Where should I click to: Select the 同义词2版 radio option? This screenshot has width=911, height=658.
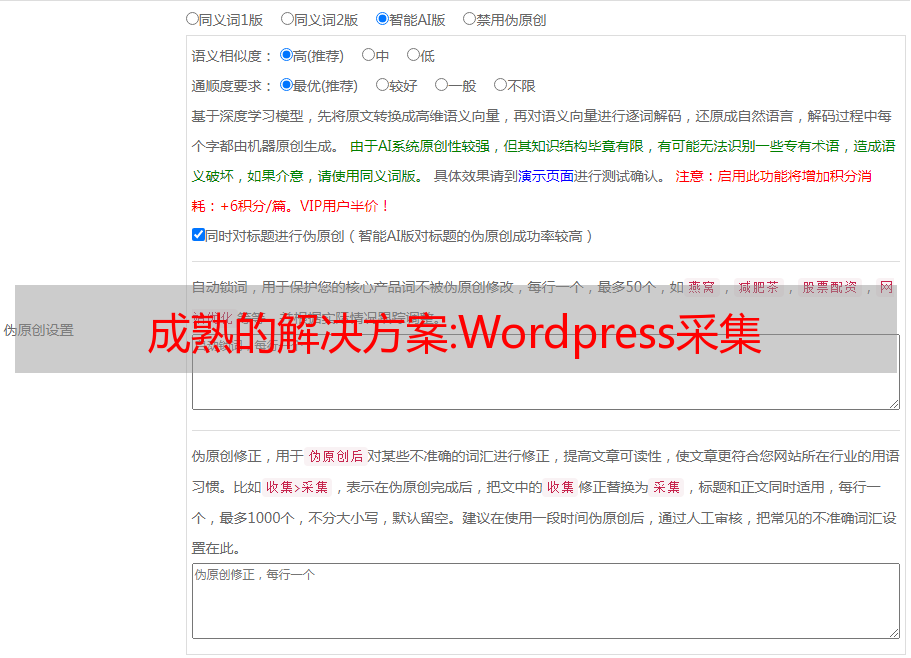coord(287,19)
